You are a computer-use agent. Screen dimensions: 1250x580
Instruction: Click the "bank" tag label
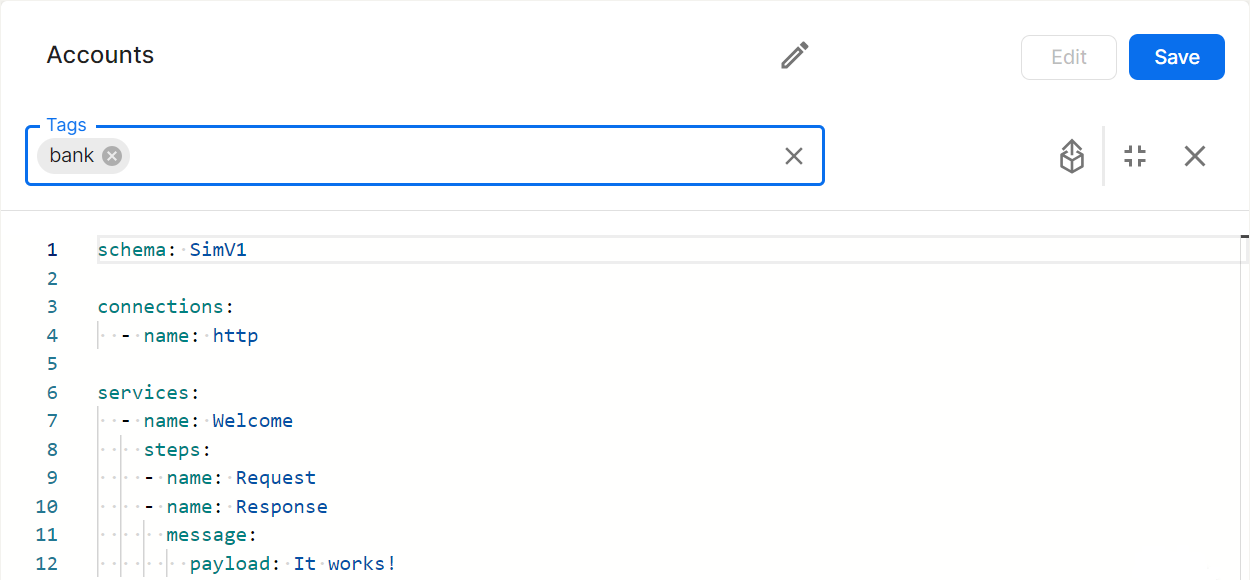tap(72, 156)
